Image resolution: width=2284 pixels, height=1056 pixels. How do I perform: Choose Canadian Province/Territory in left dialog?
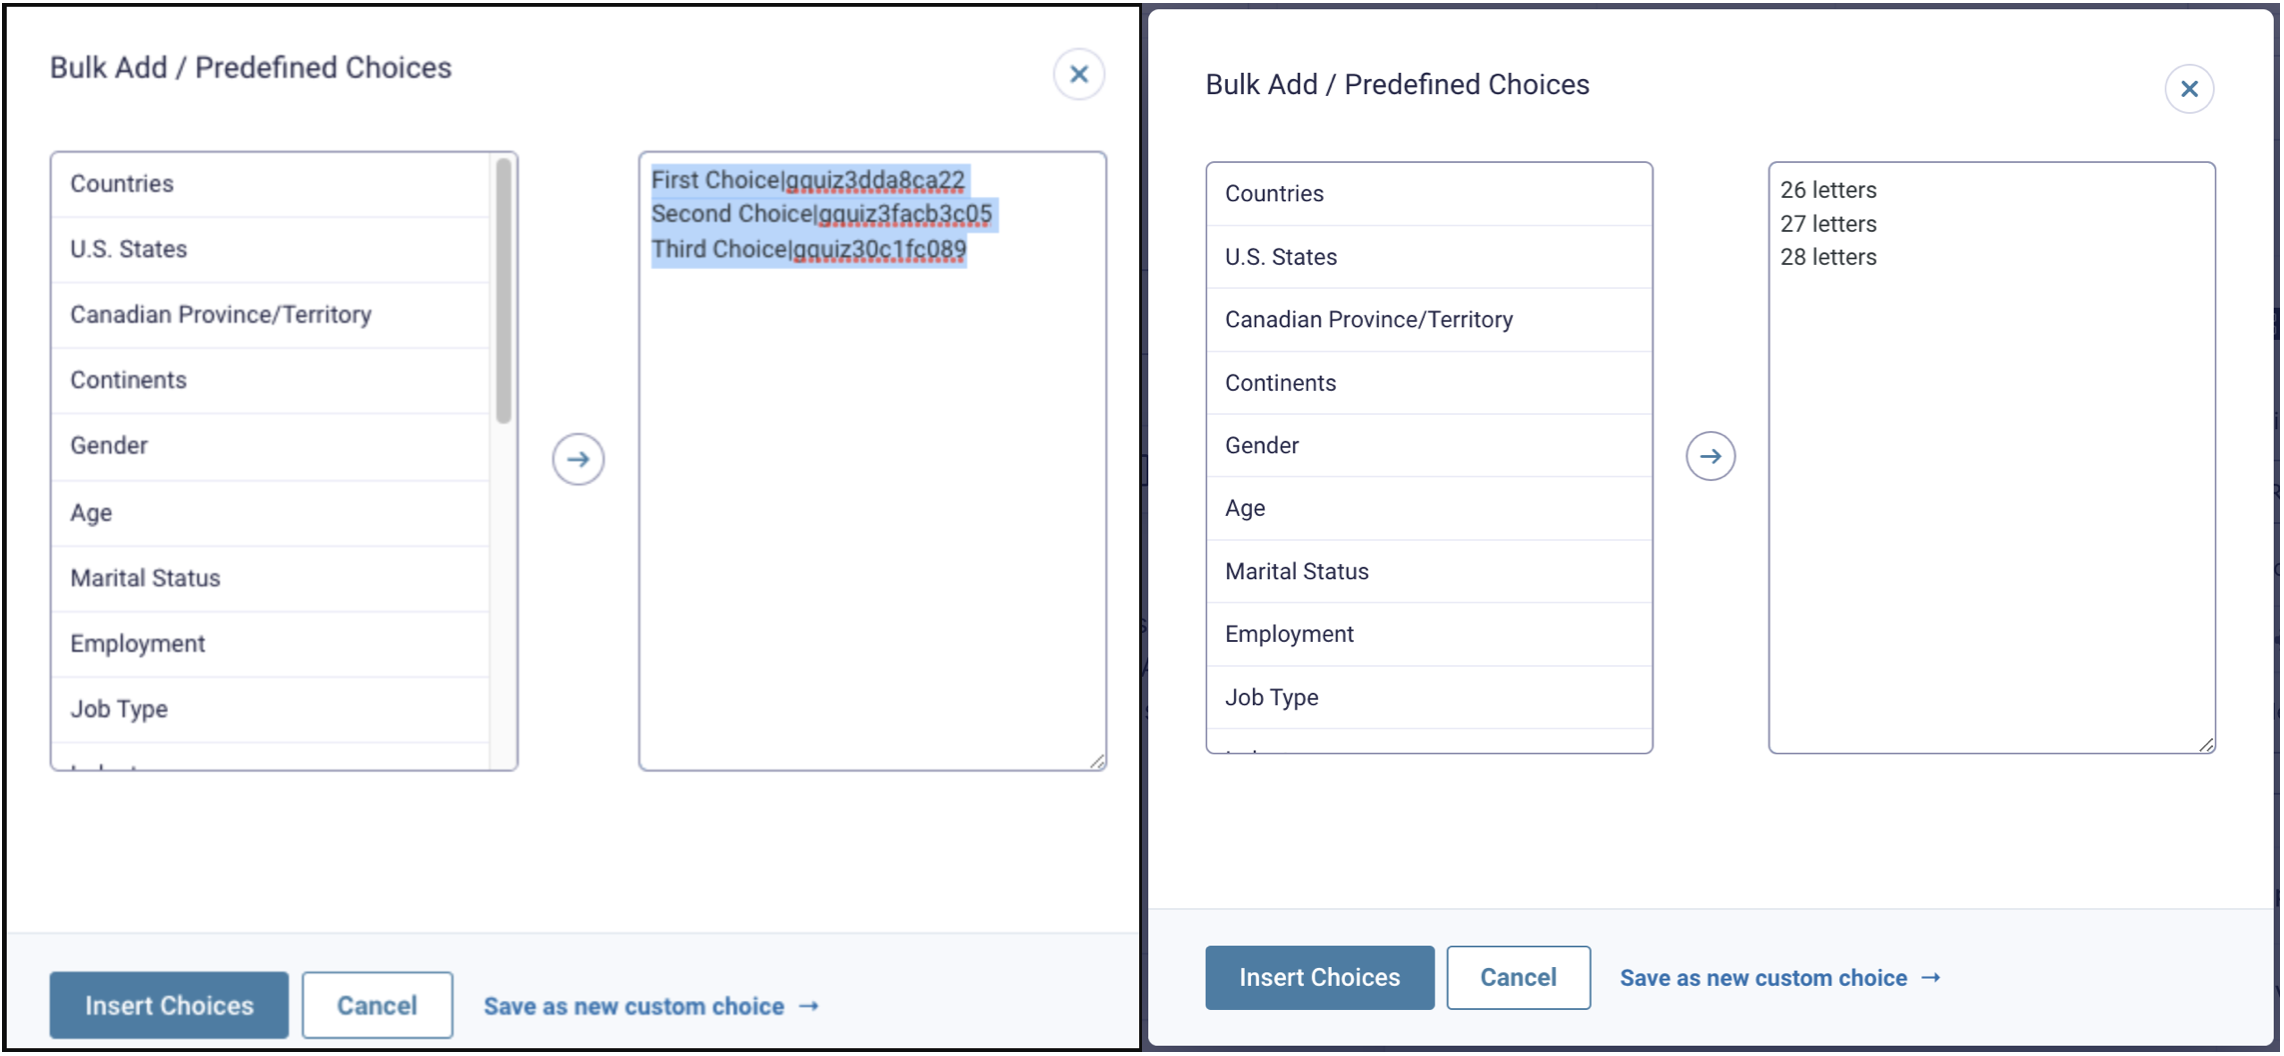(220, 315)
